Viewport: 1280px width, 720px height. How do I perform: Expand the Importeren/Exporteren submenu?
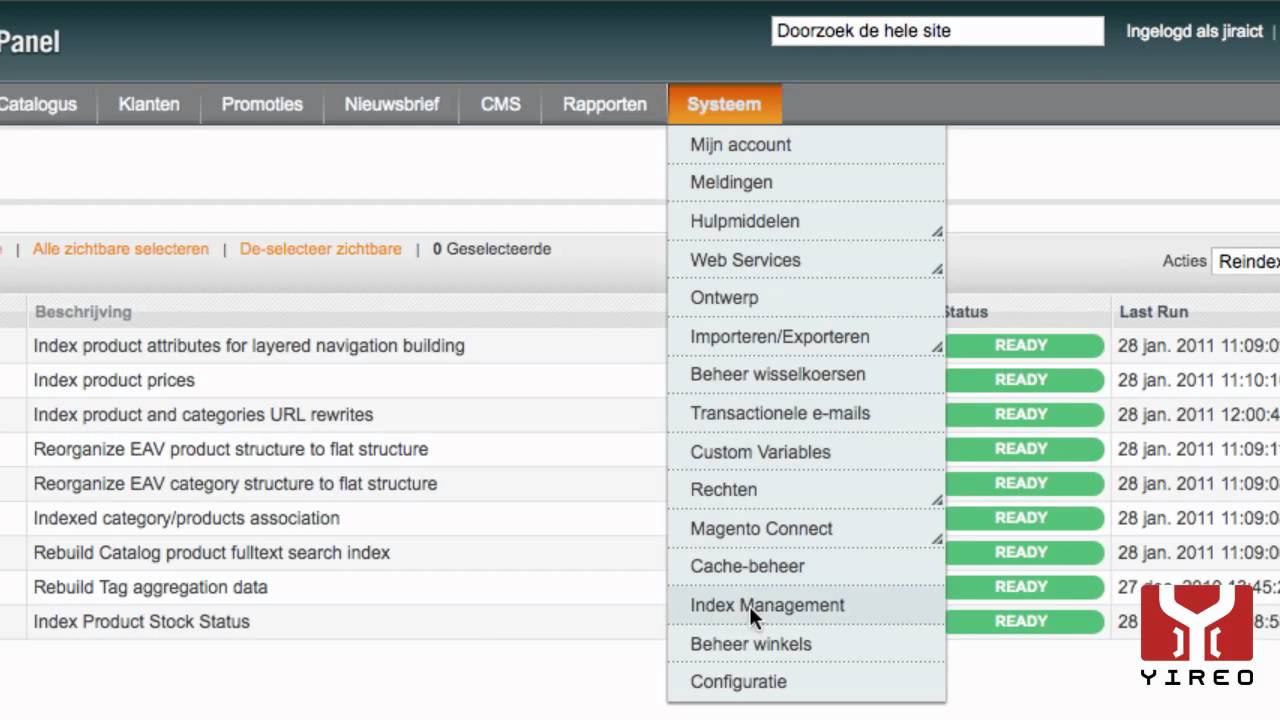[780, 337]
